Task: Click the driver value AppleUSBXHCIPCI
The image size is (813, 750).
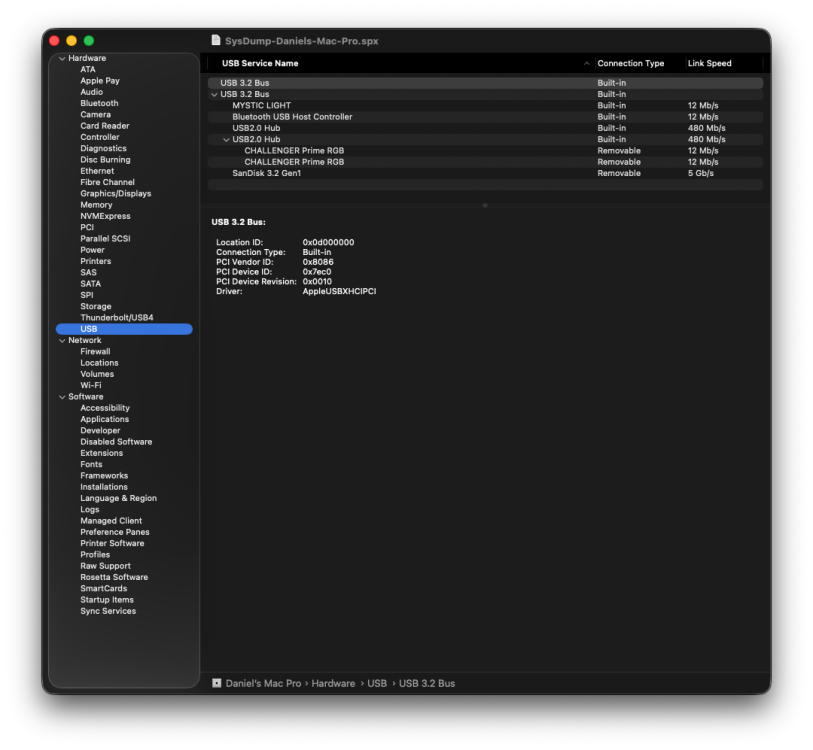Action: [x=339, y=291]
